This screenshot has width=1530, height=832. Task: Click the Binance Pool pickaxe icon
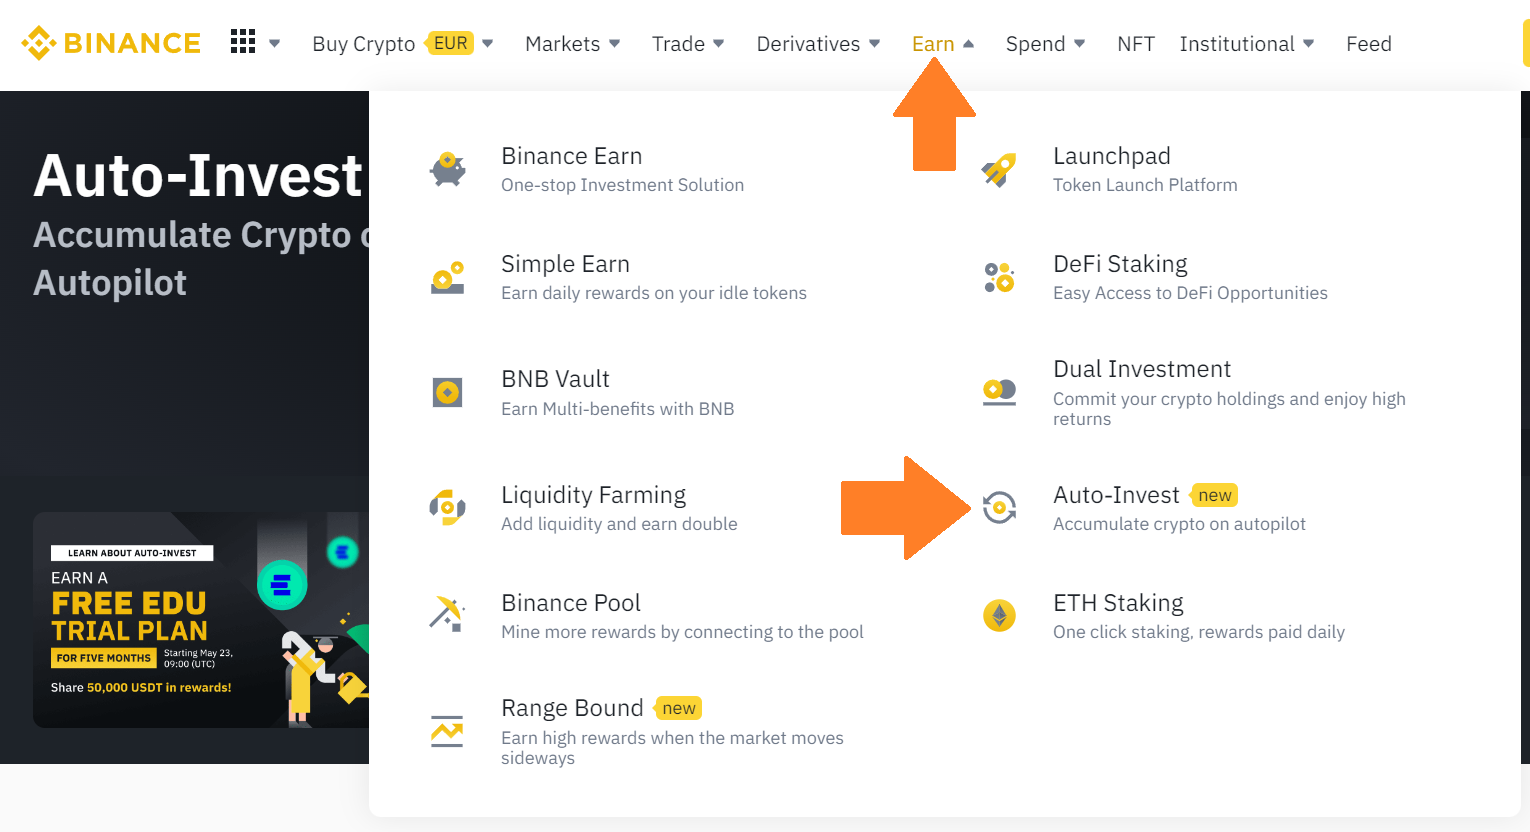tap(447, 615)
